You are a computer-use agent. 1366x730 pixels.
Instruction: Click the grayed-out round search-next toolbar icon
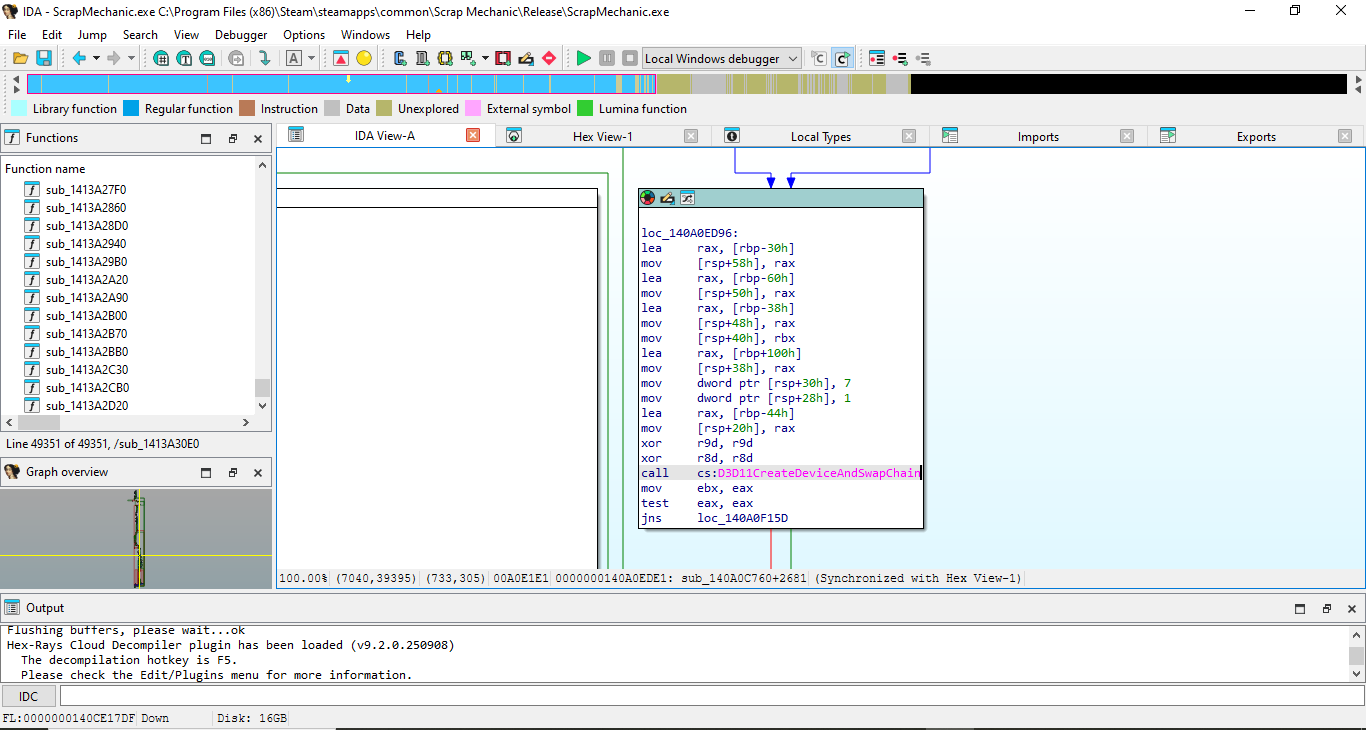[236, 58]
